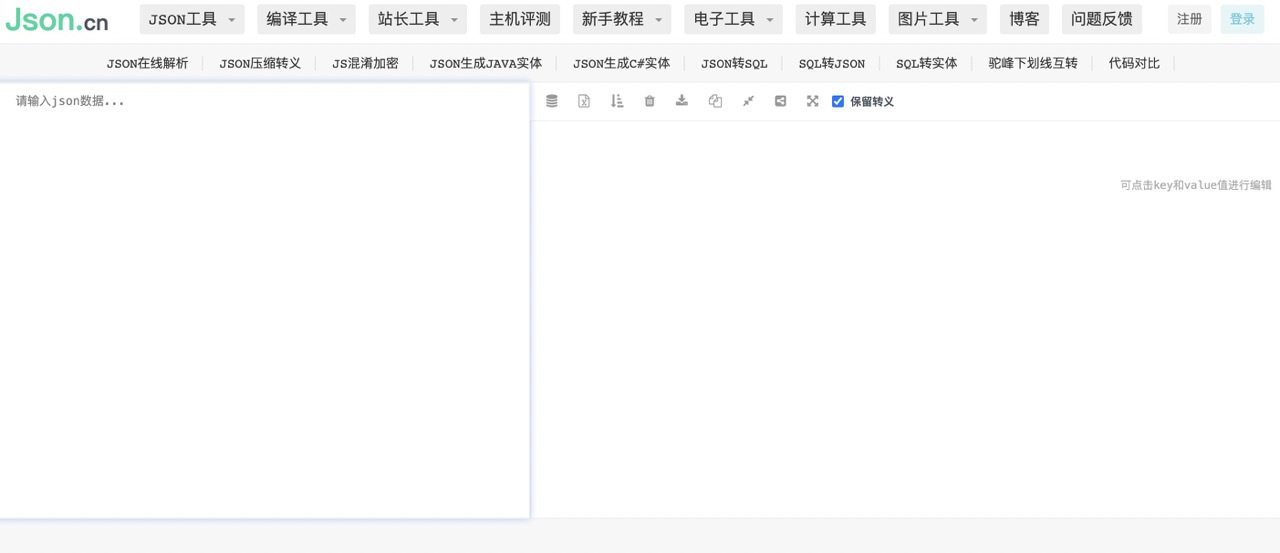Image resolution: width=1280 pixels, height=553 pixels.
Task: Open the JSON转SQL link
Action: [x=734, y=63]
